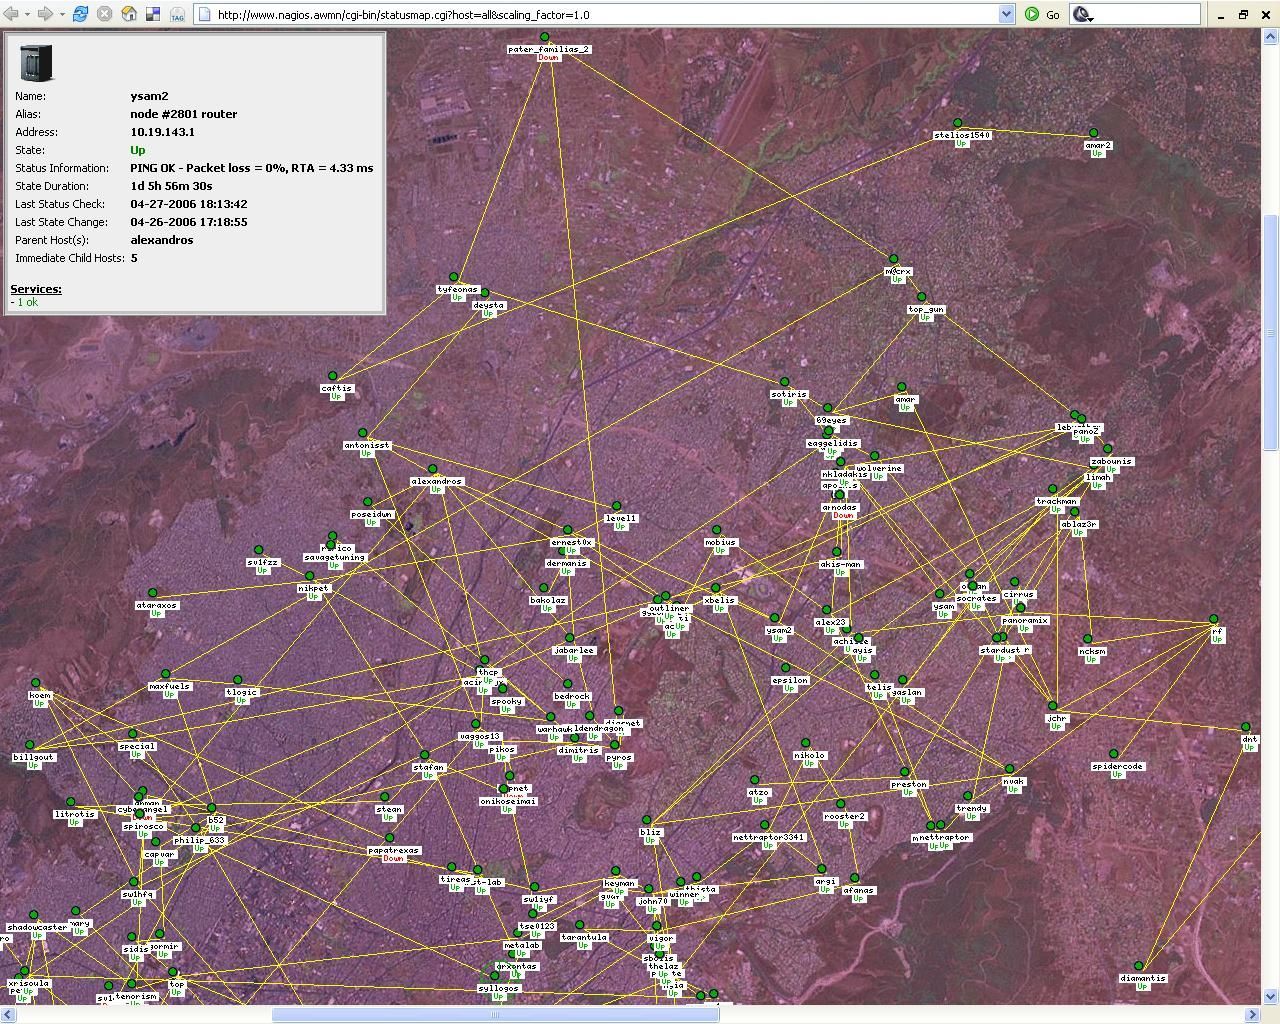This screenshot has width=1280, height=1024.
Task: Open the Back history dropdown arrow
Action: coord(28,14)
